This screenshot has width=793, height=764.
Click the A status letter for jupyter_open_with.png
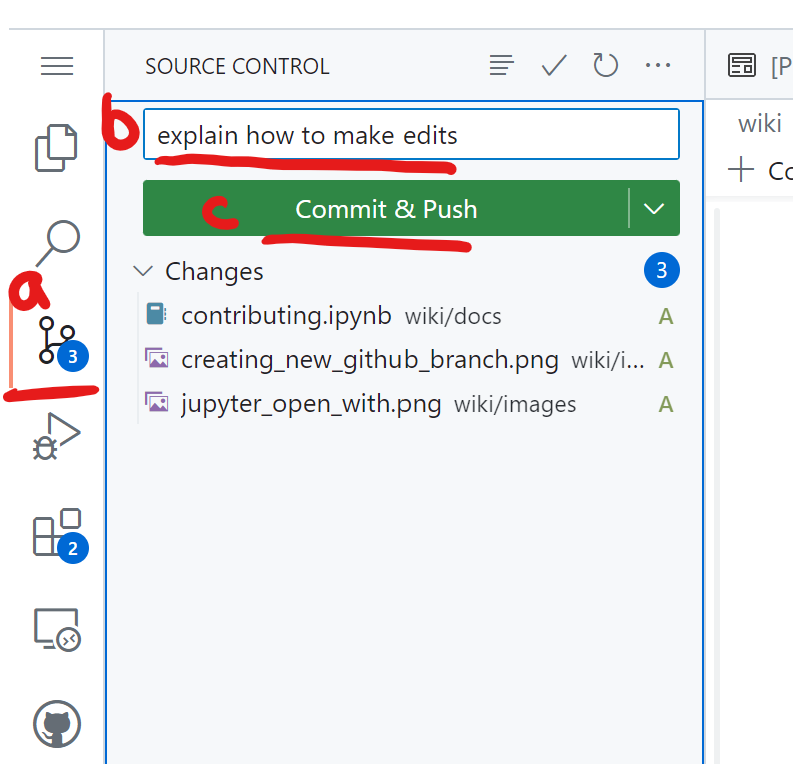[x=666, y=405]
